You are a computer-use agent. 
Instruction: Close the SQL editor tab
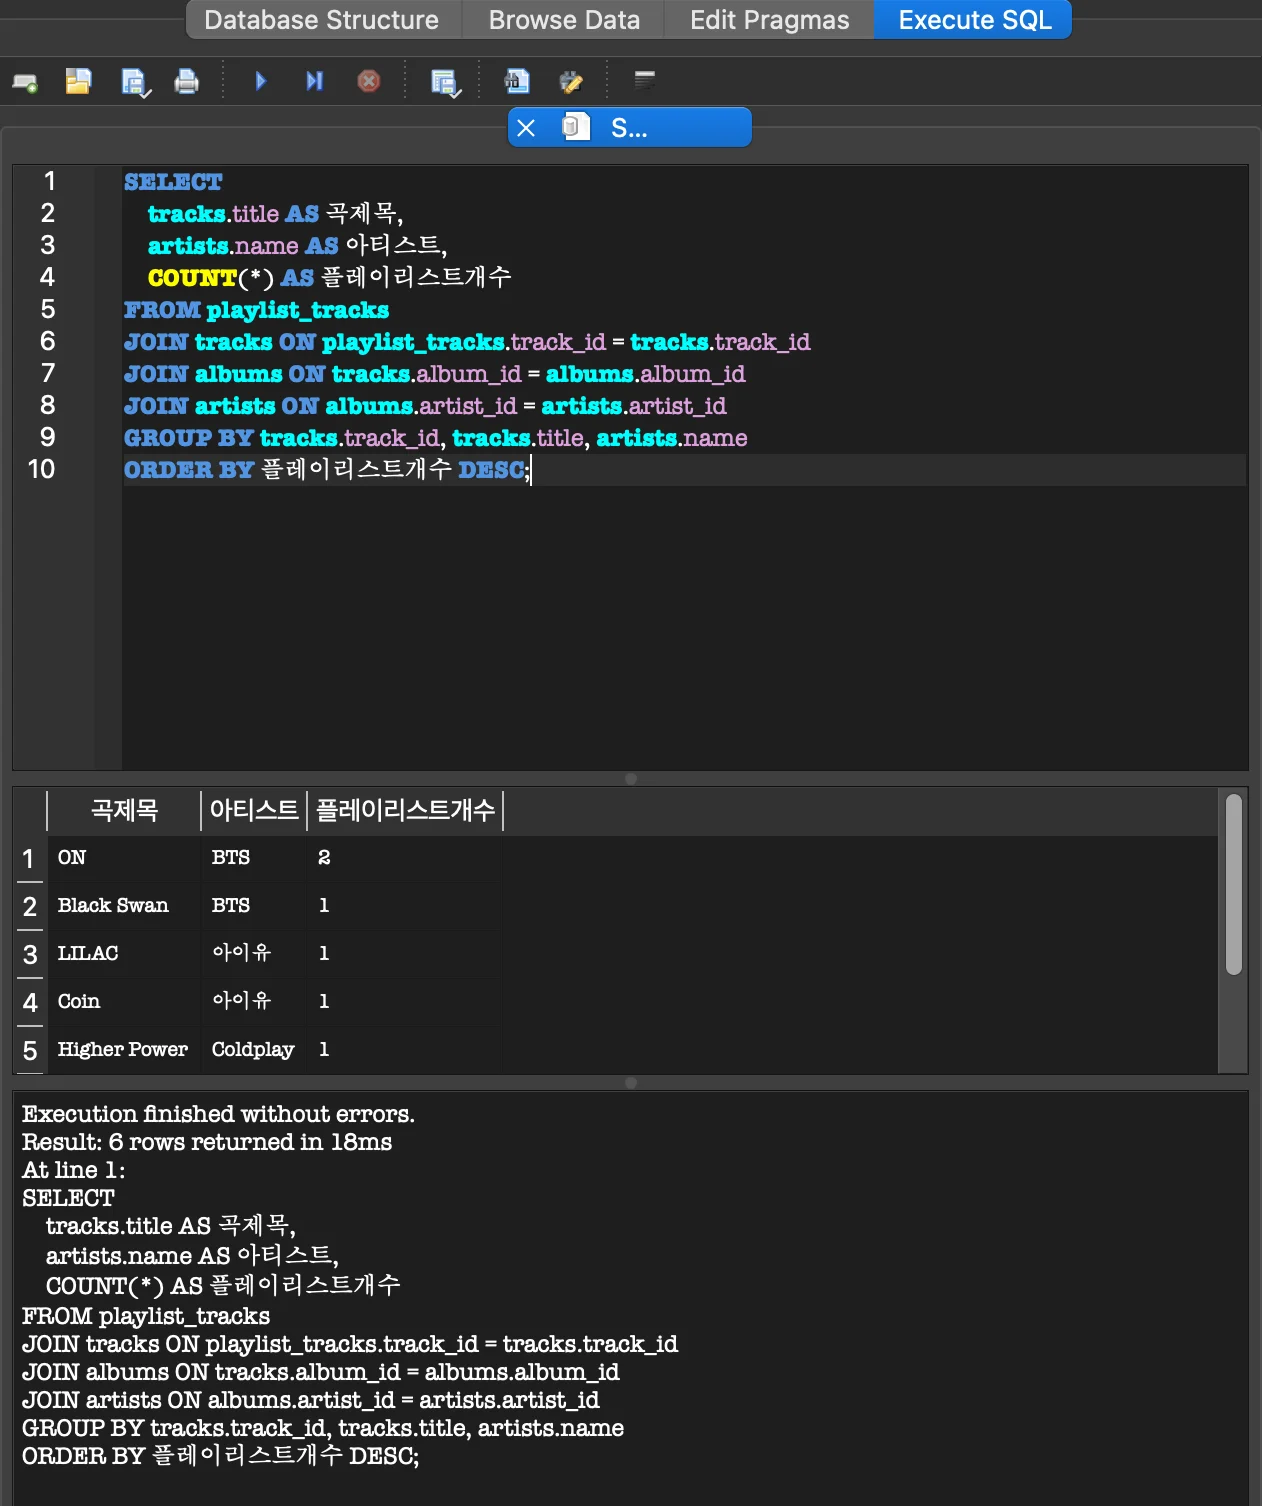[527, 128]
